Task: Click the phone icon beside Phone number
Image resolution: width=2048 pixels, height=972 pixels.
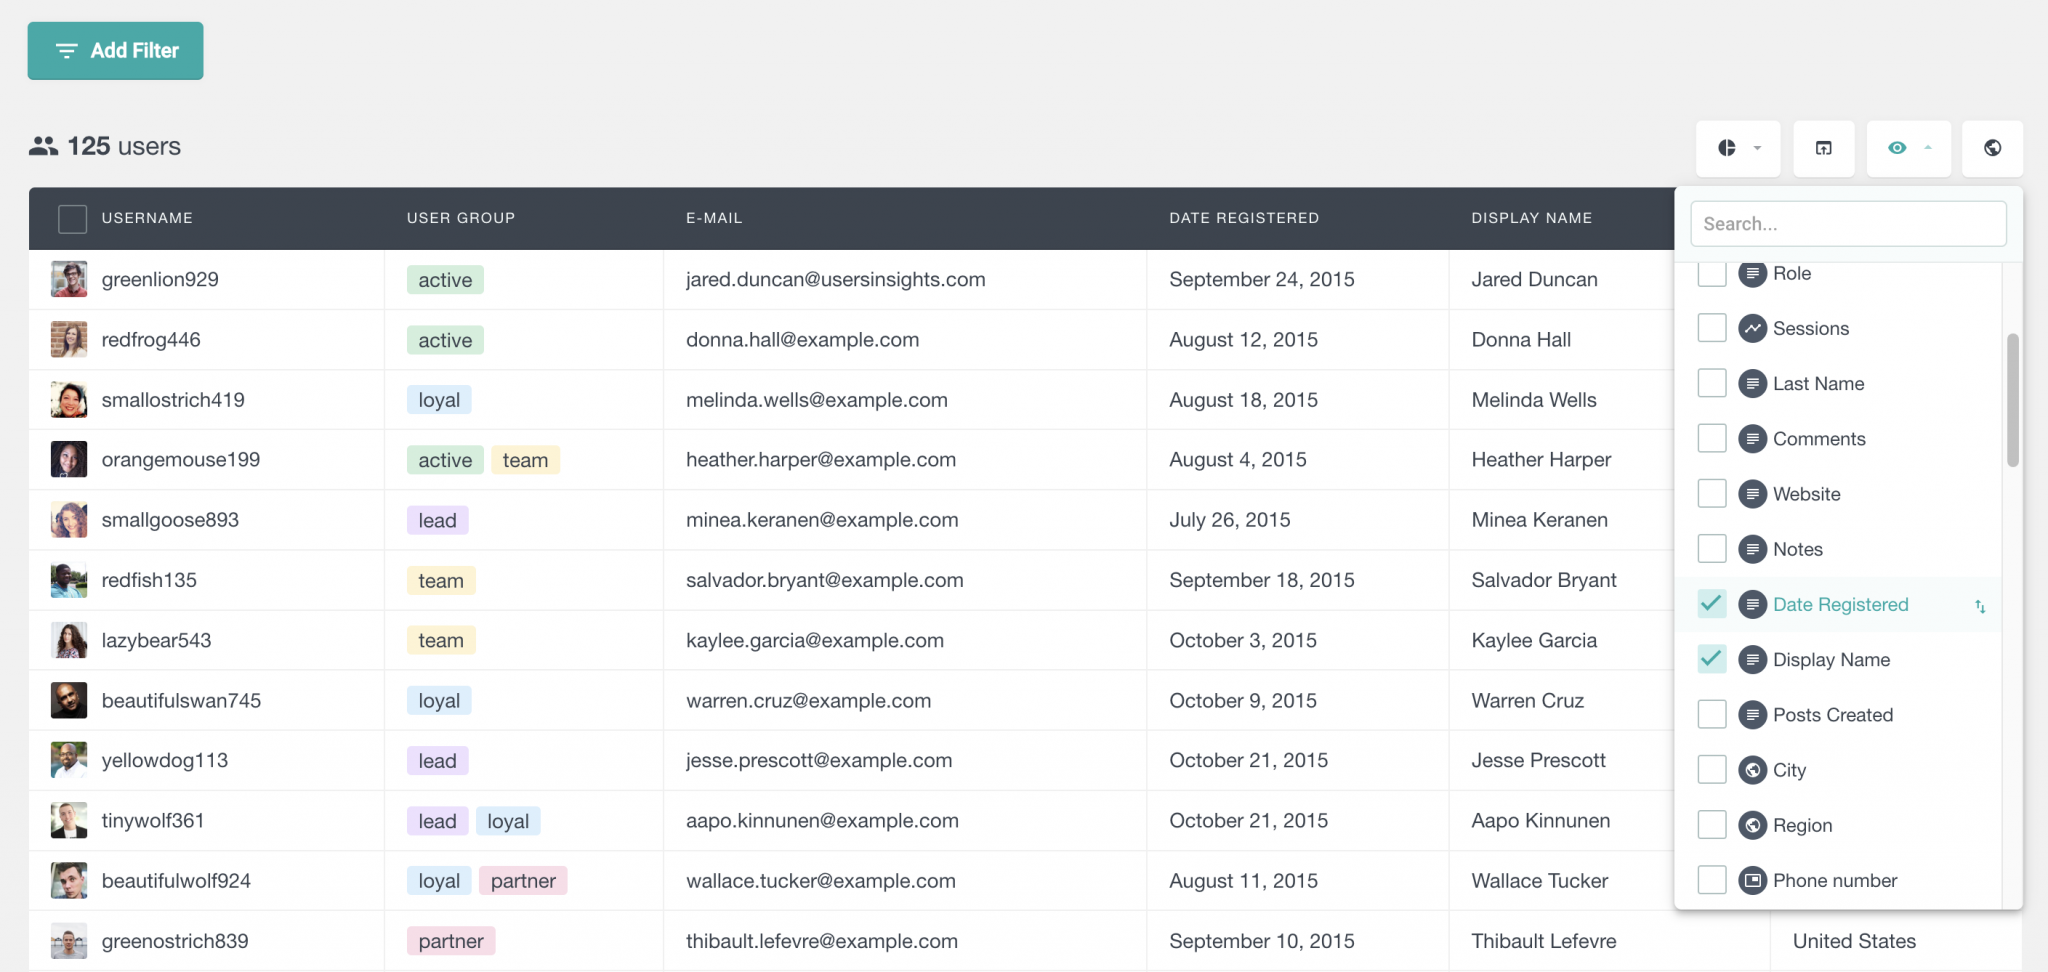Action: coord(1752,880)
